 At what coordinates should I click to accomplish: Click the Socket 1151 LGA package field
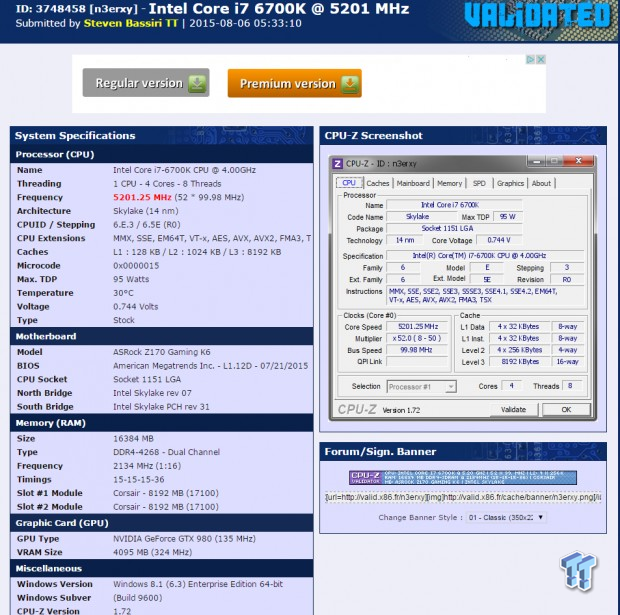coord(454,228)
